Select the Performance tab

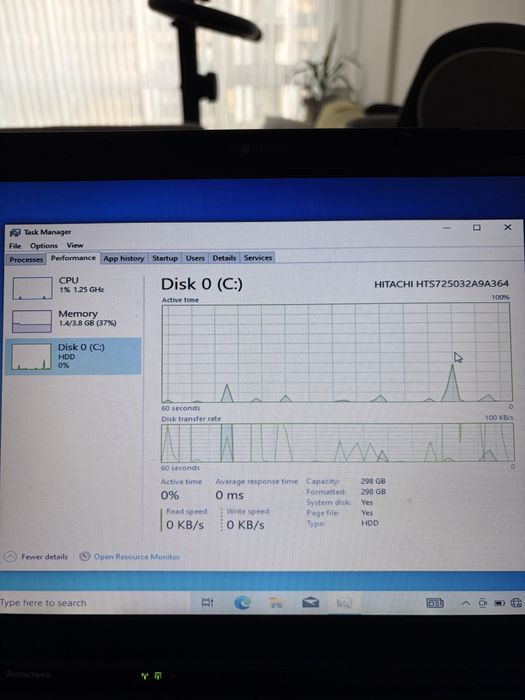73,258
